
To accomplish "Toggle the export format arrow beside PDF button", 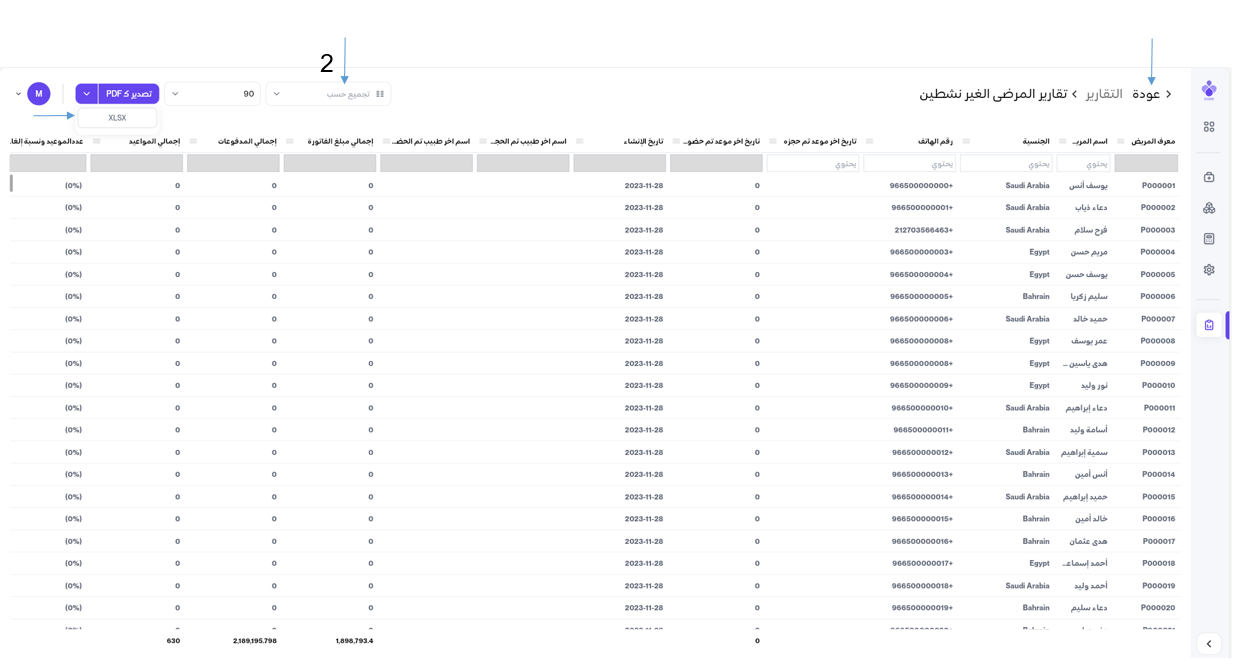I will pyautogui.click(x=87, y=94).
